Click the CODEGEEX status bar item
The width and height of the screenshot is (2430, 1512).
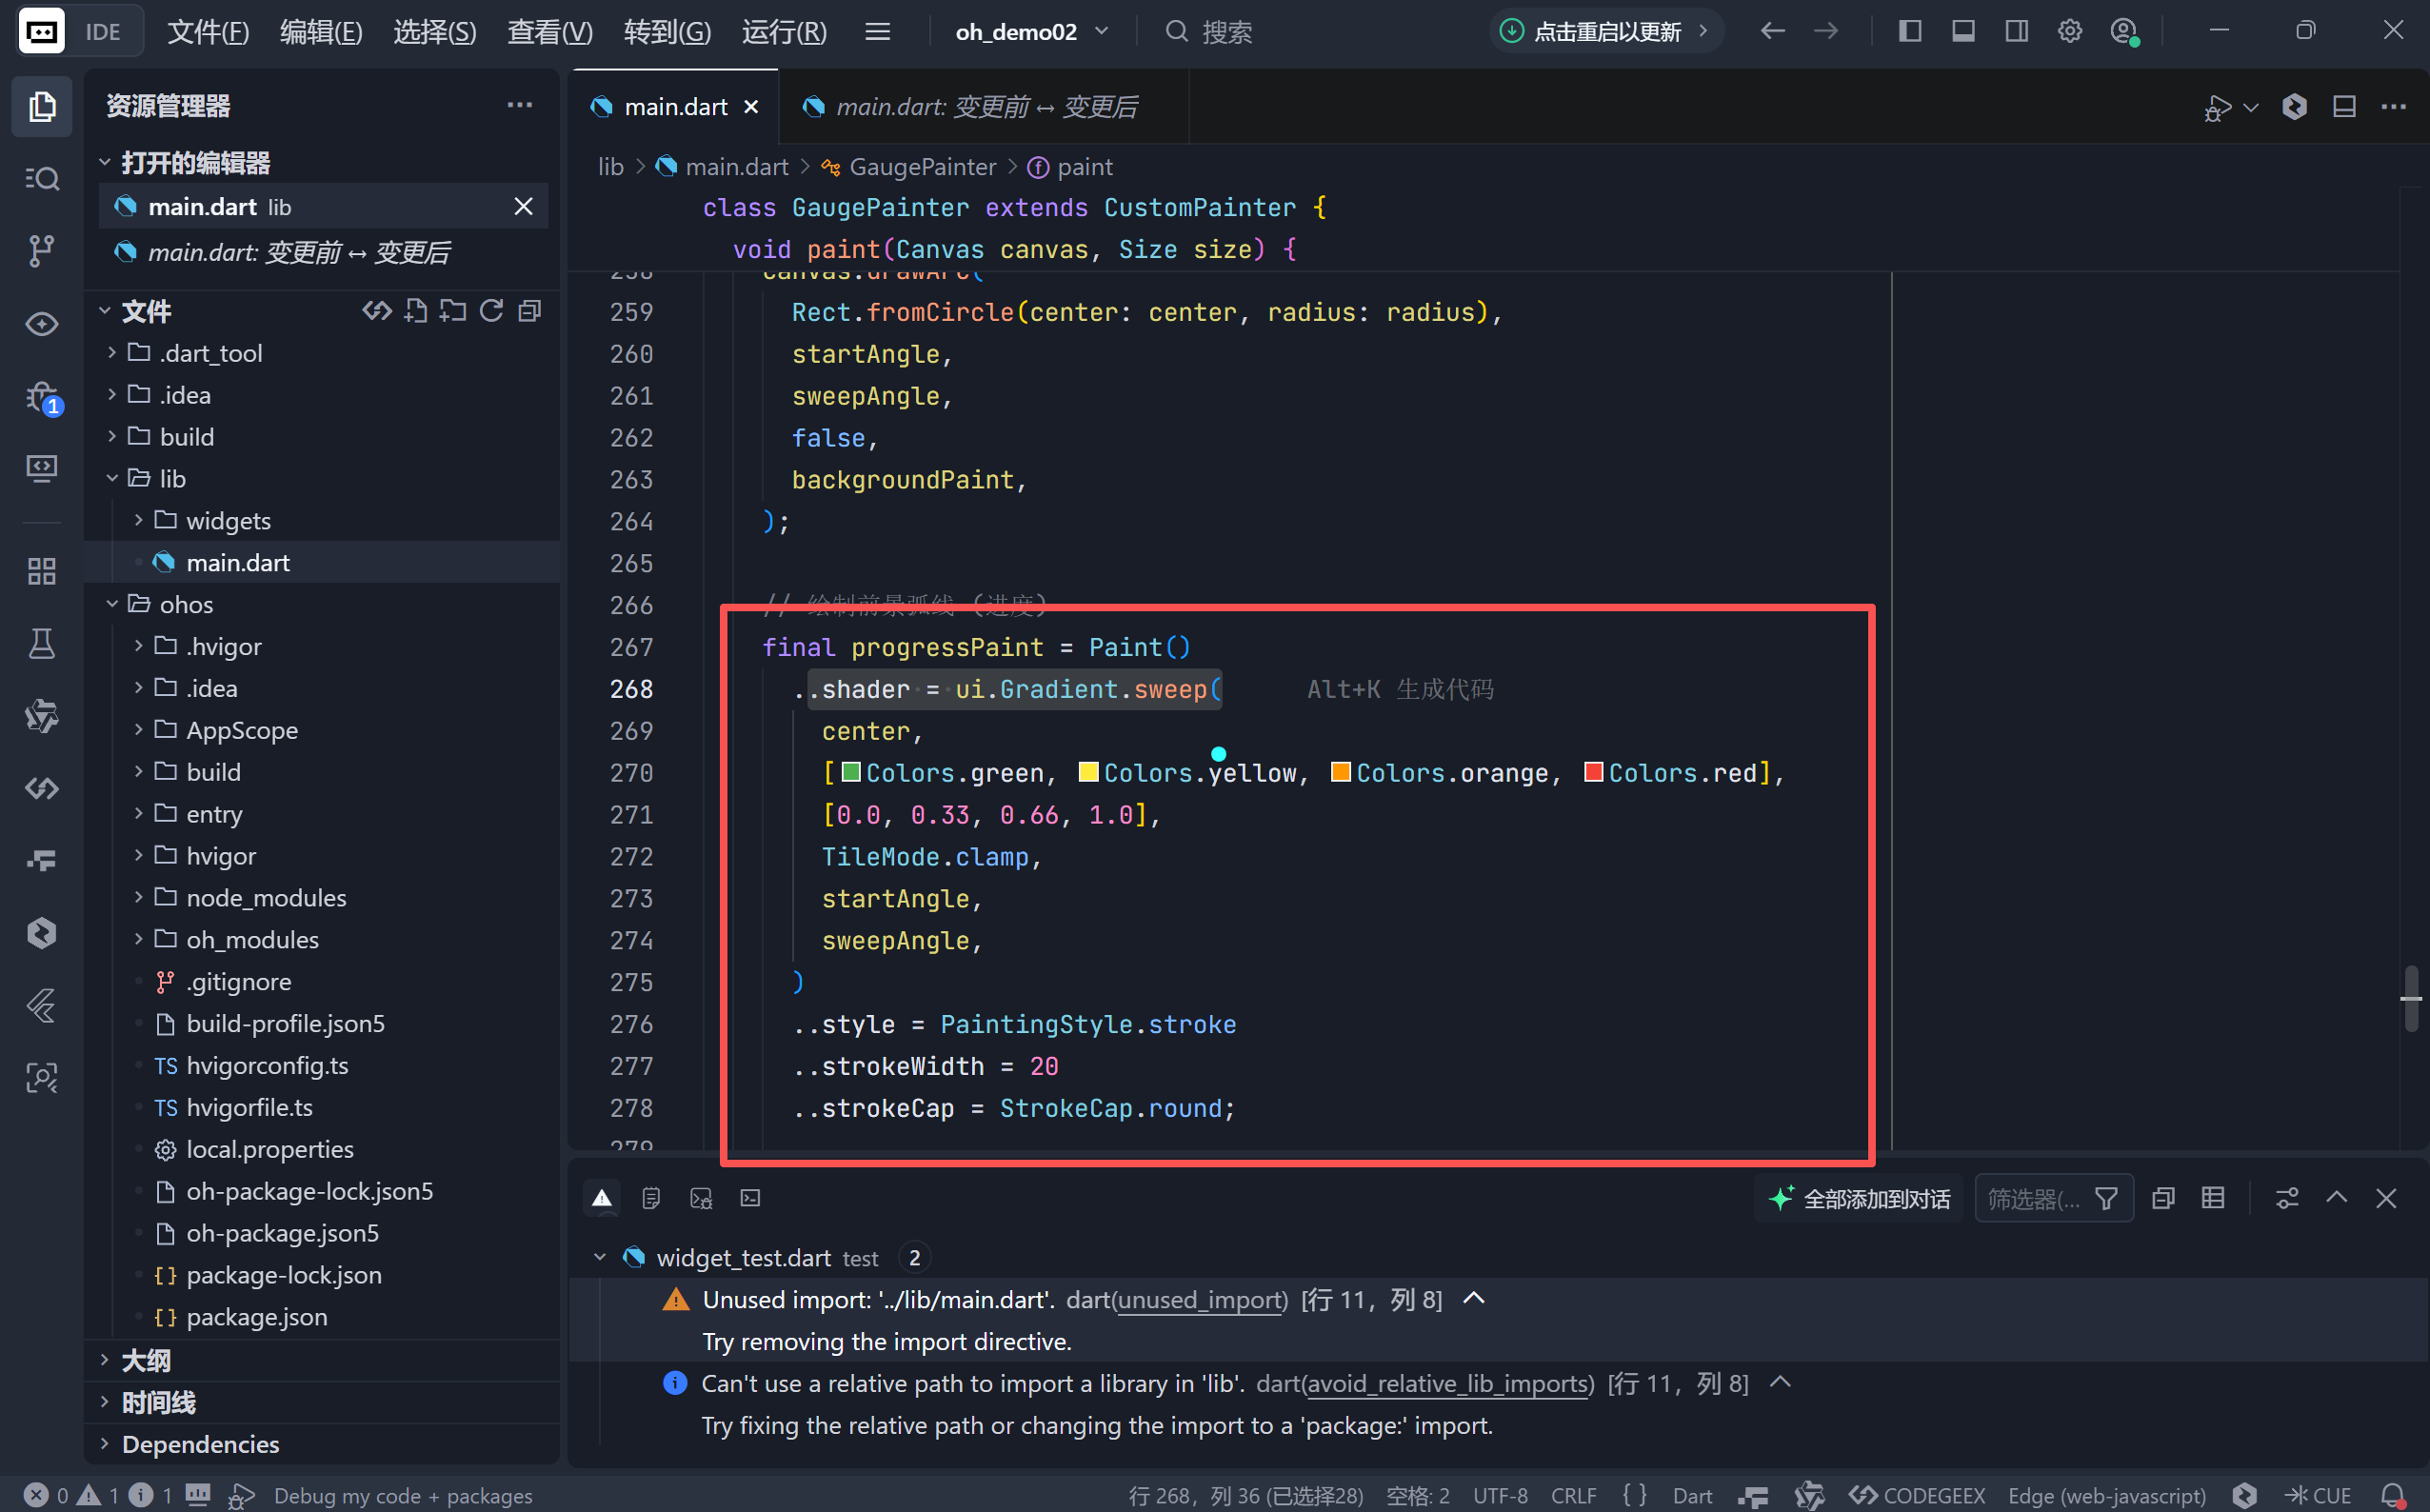coord(1917,1495)
